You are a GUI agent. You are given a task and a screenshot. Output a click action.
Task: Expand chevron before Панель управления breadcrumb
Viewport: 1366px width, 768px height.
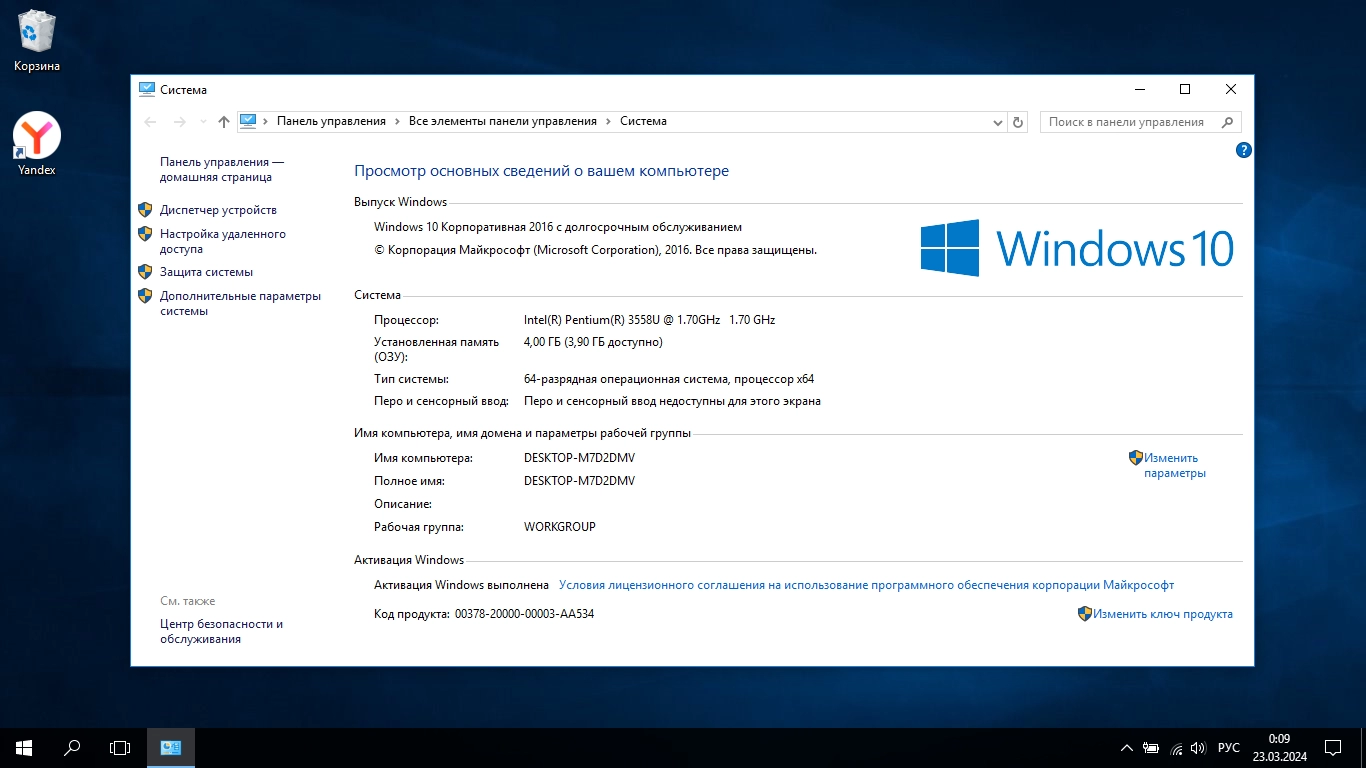click(267, 121)
